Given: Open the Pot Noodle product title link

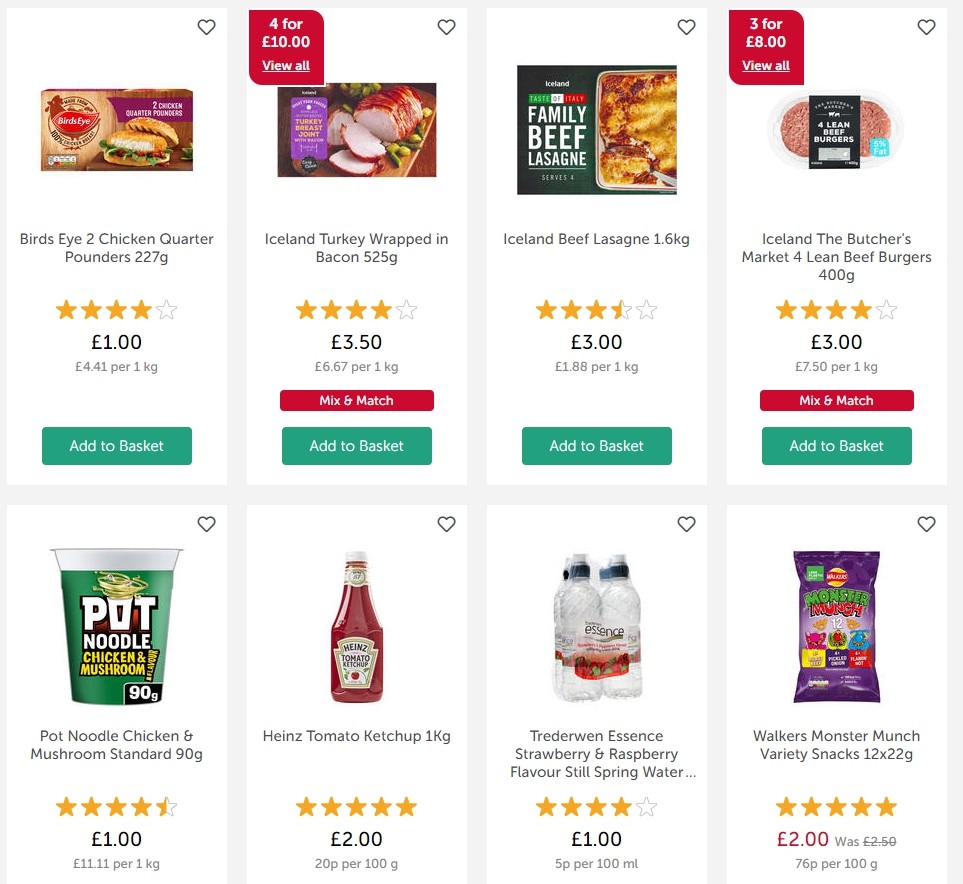Looking at the screenshot, I should 116,744.
